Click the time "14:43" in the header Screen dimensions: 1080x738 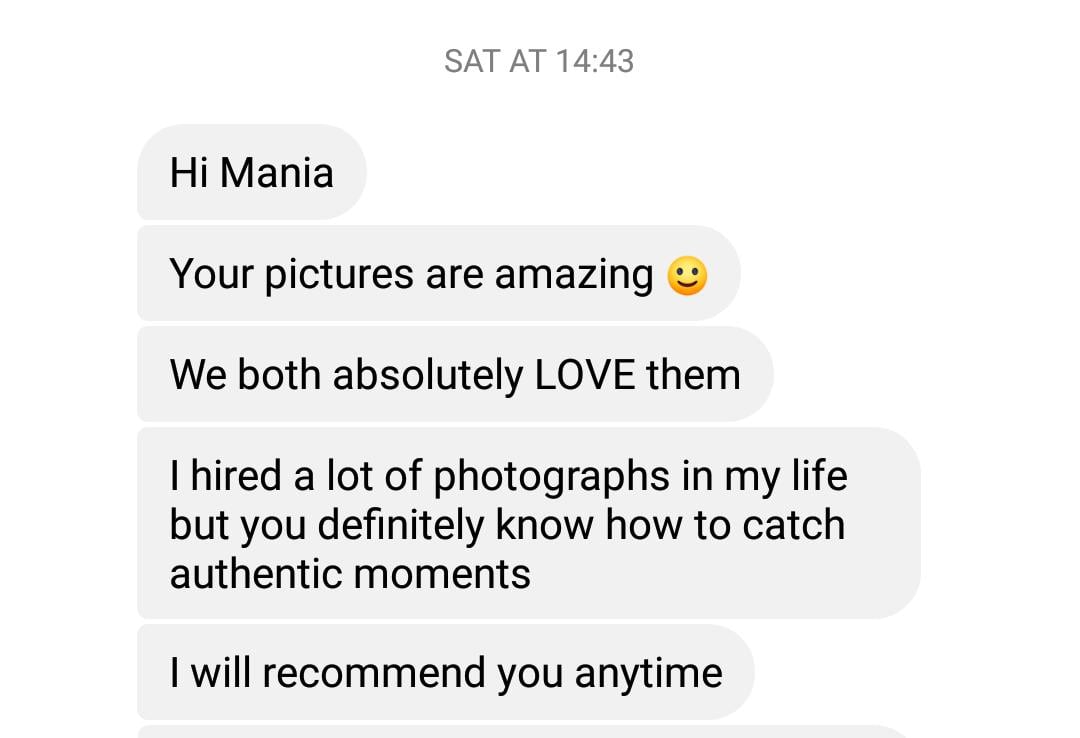[x=594, y=62]
